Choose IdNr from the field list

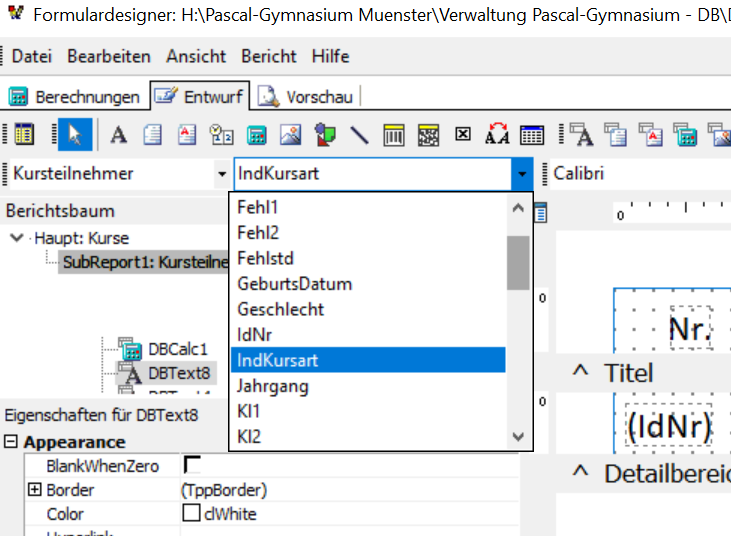(368, 335)
